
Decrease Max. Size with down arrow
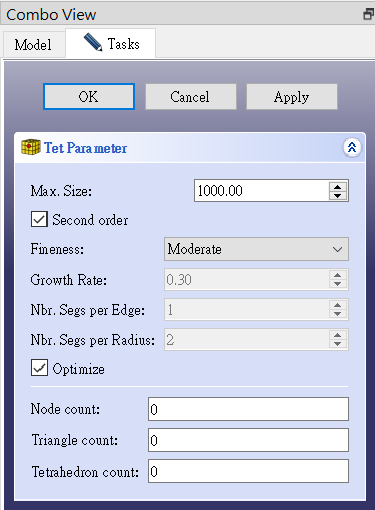338,196
